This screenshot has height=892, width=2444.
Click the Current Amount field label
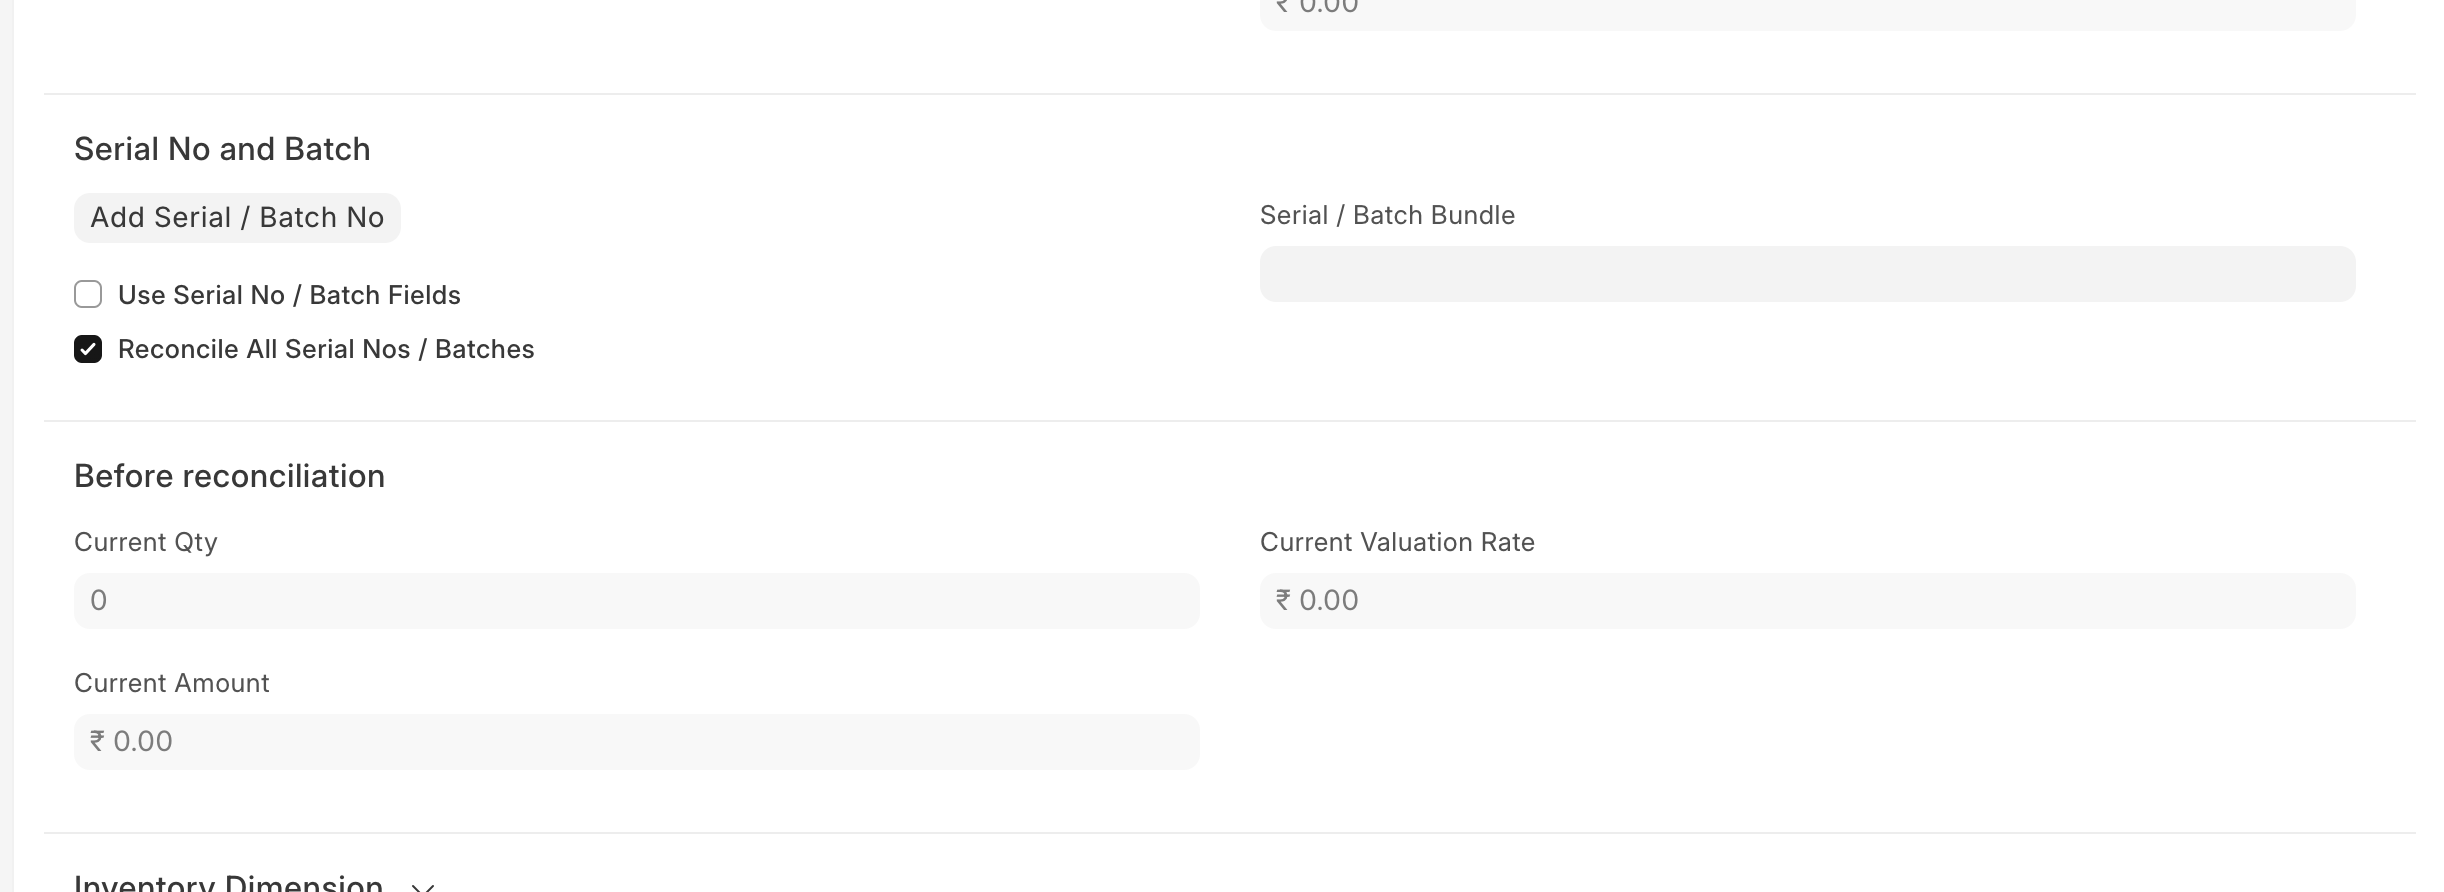point(172,683)
